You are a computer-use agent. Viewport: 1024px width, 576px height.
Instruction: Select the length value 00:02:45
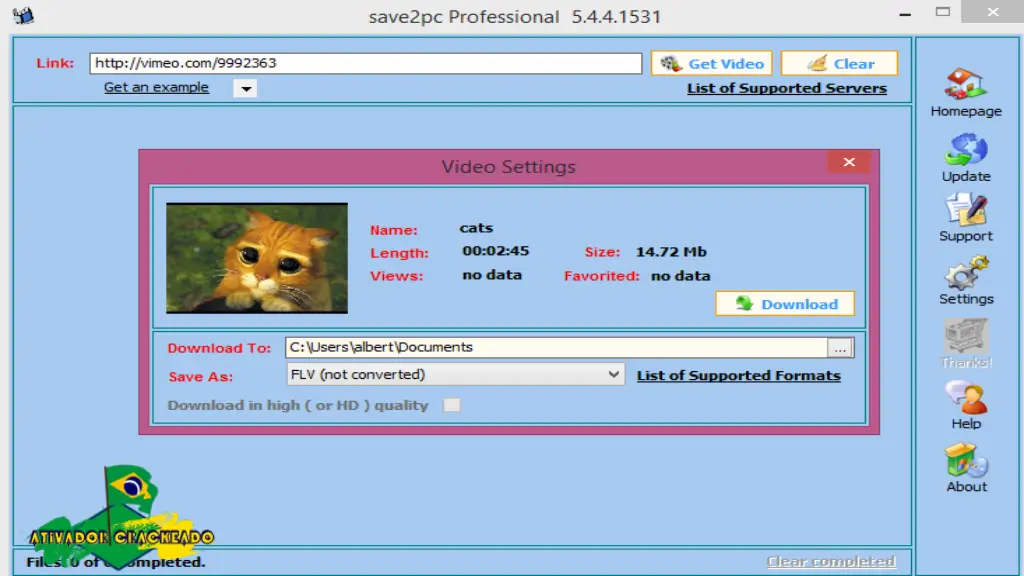(496, 251)
